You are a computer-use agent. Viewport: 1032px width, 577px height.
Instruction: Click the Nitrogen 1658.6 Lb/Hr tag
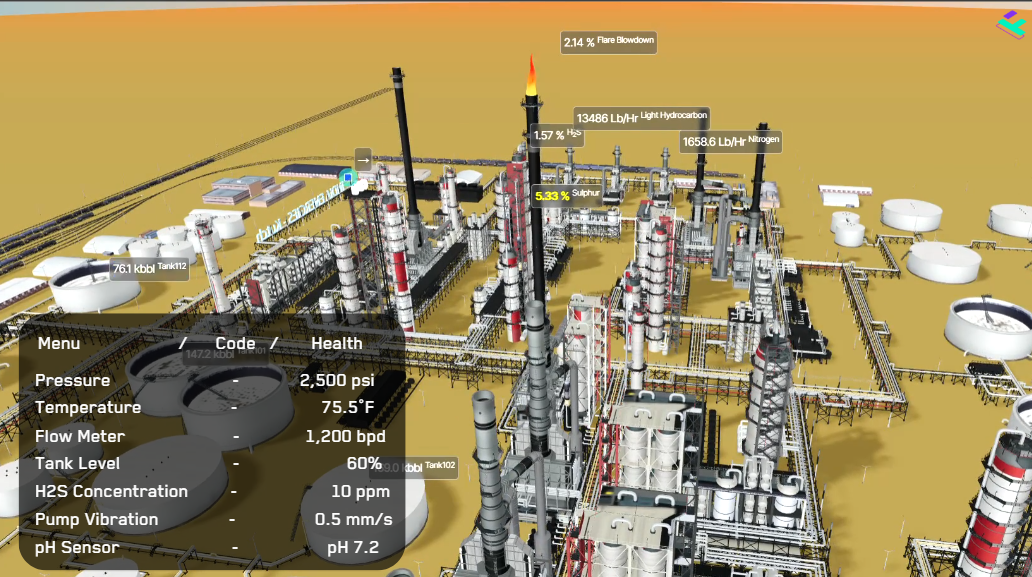pos(730,142)
